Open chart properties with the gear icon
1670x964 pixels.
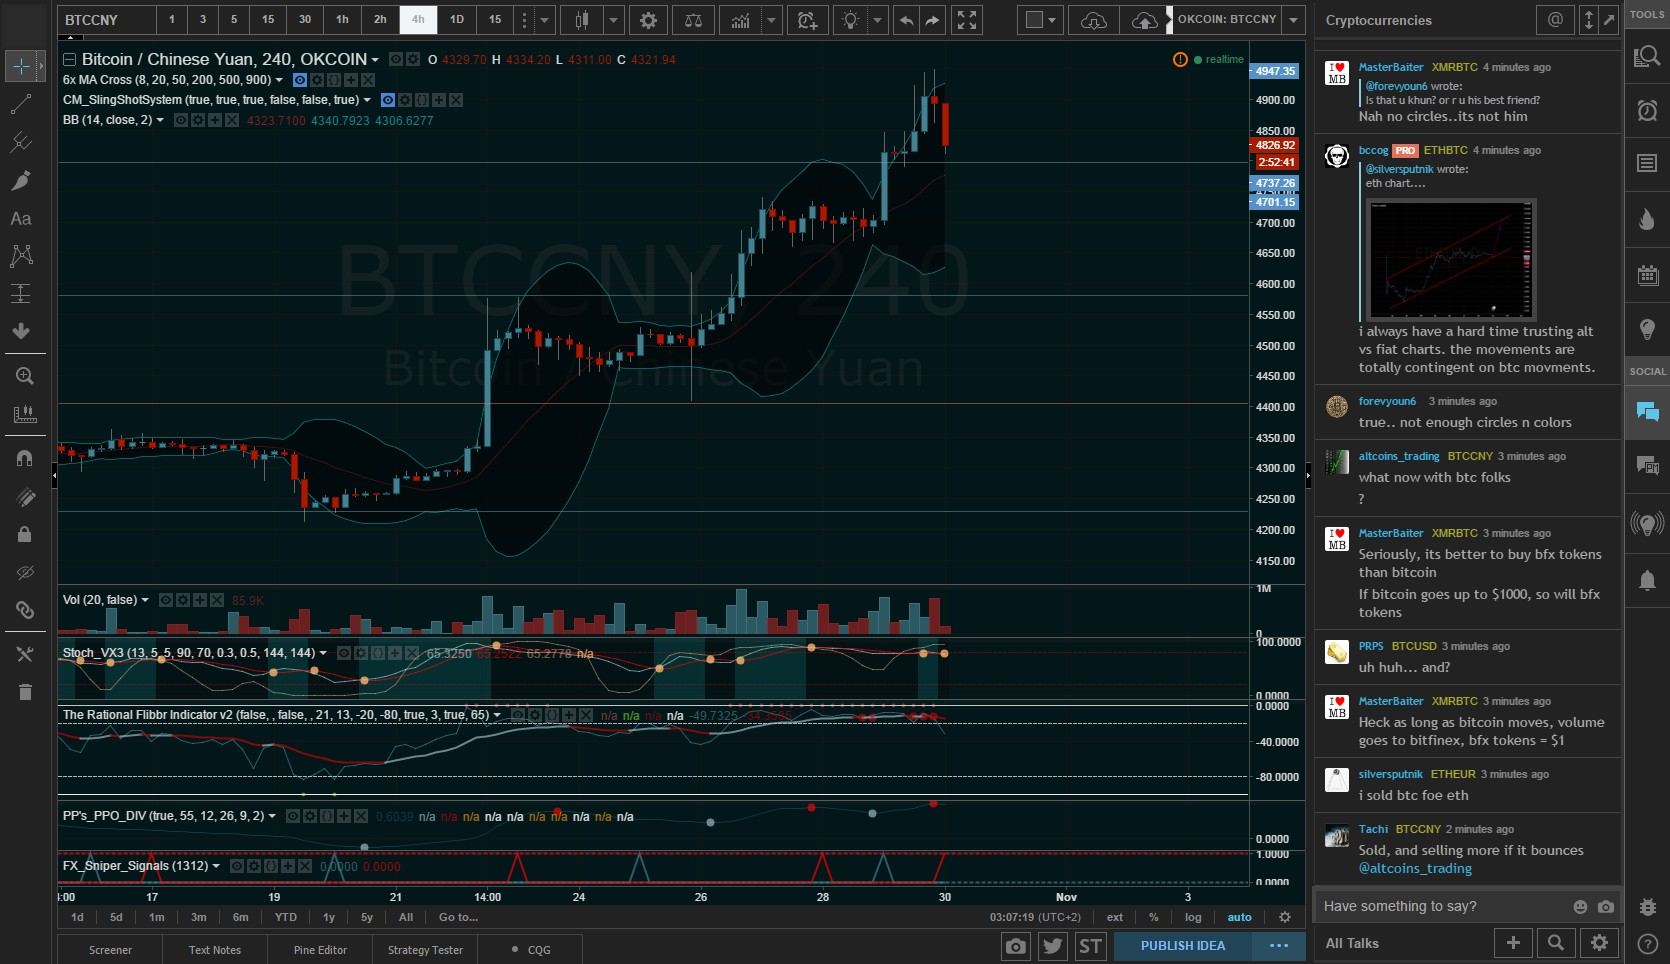point(648,20)
